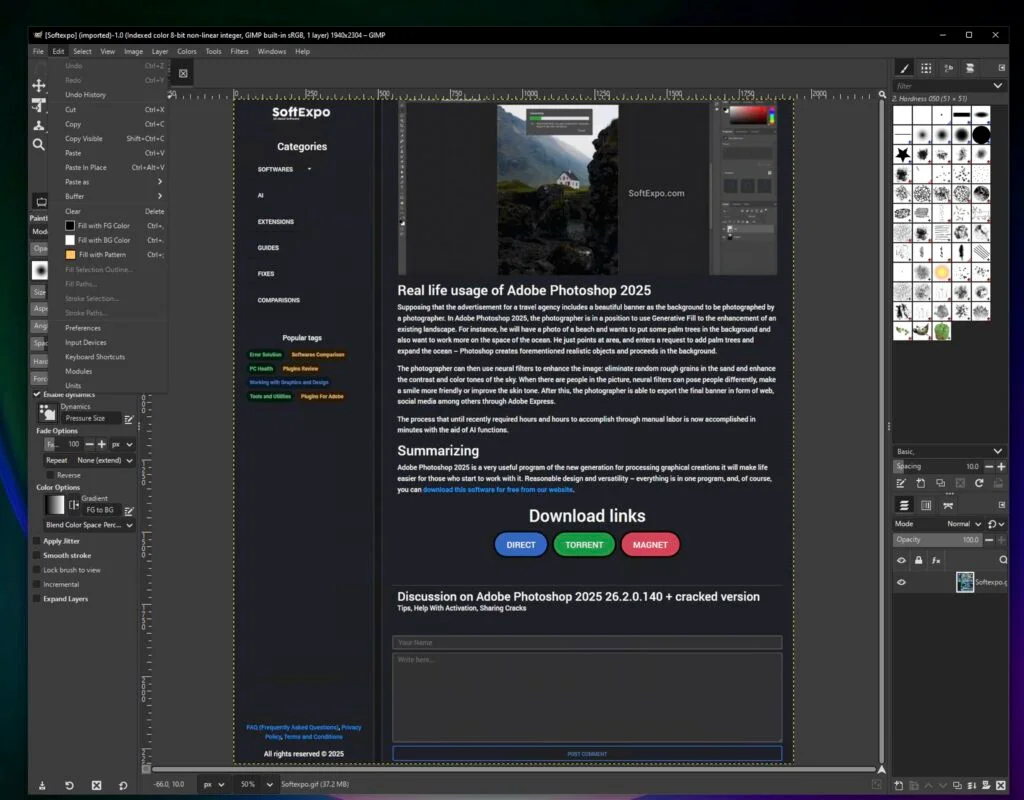Click the refresh brushes icon
Screen dimensions: 1024x800
[x=980, y=483]
